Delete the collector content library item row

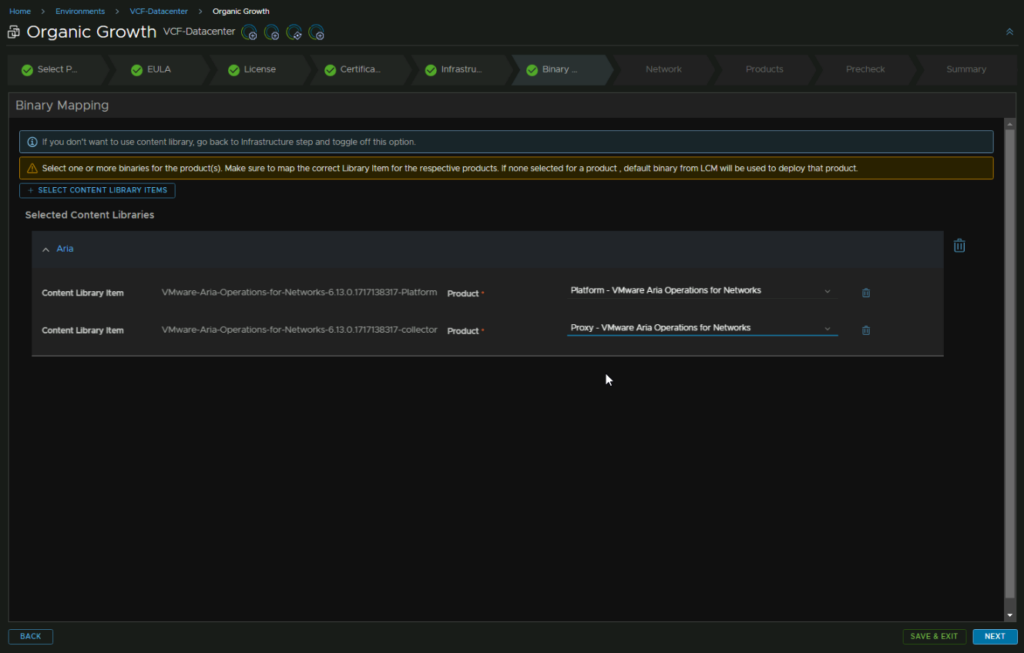(x=866, y=330)
